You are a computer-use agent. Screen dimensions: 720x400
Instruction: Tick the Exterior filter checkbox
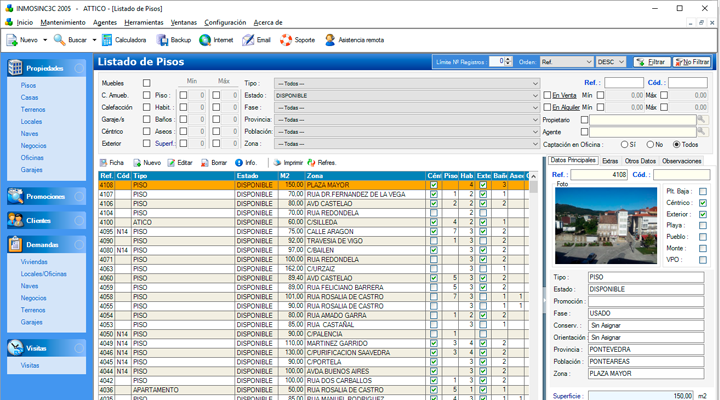[x=146, y=143]
